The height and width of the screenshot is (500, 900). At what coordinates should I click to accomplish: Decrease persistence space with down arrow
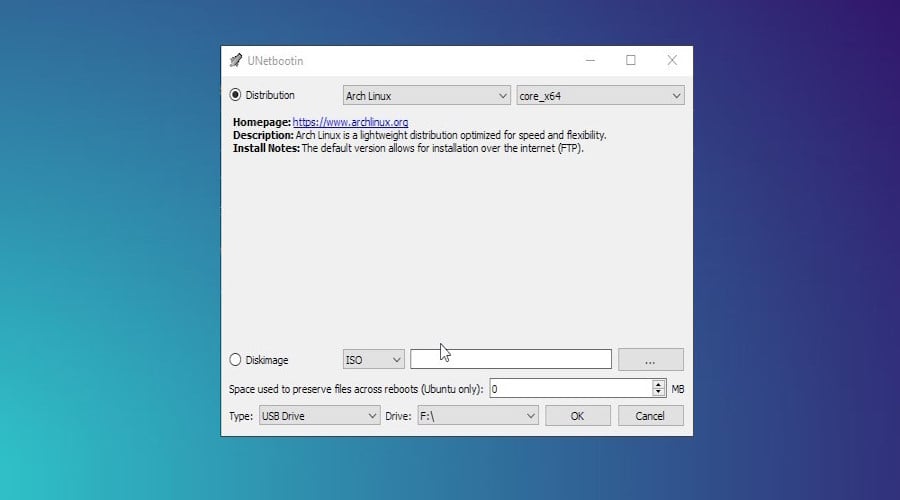point(658,393)
